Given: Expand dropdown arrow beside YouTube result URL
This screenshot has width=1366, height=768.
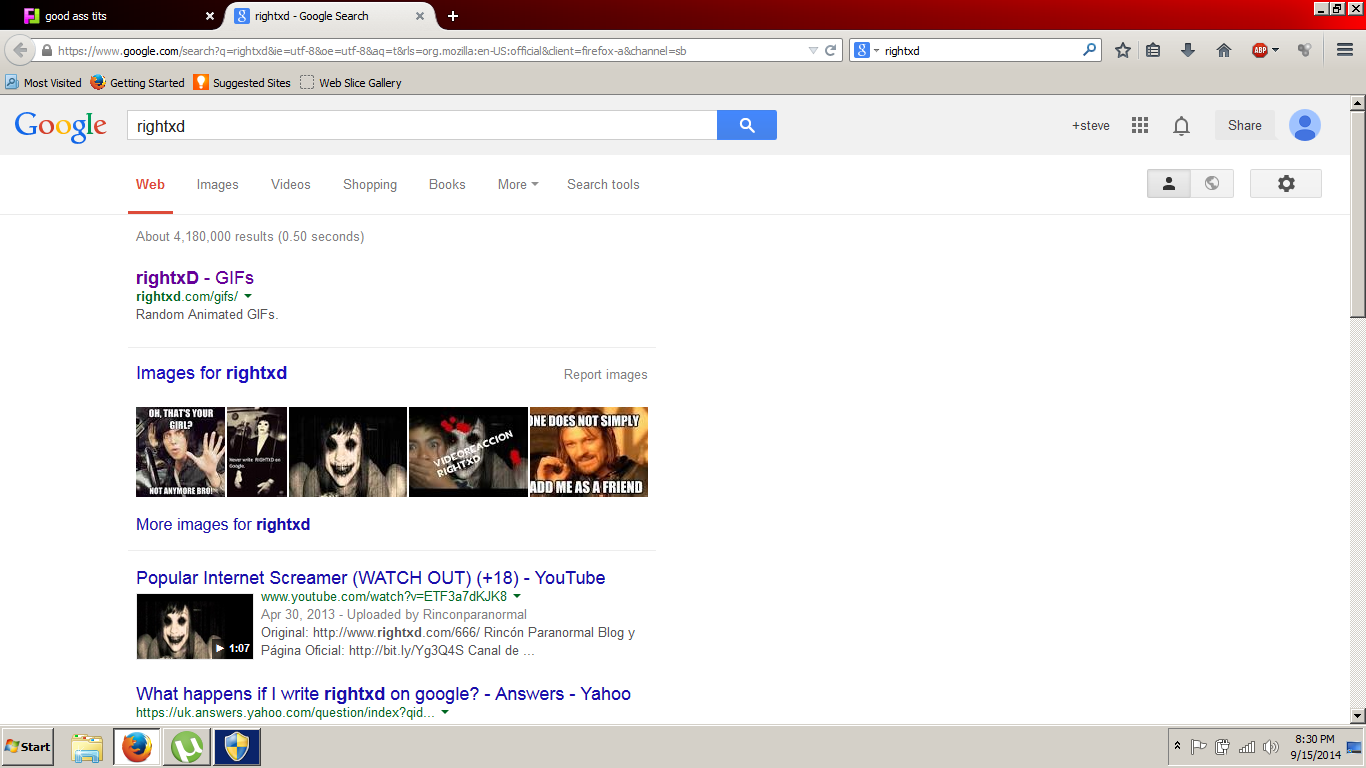Looking at the screenshot, I should 517,597.
